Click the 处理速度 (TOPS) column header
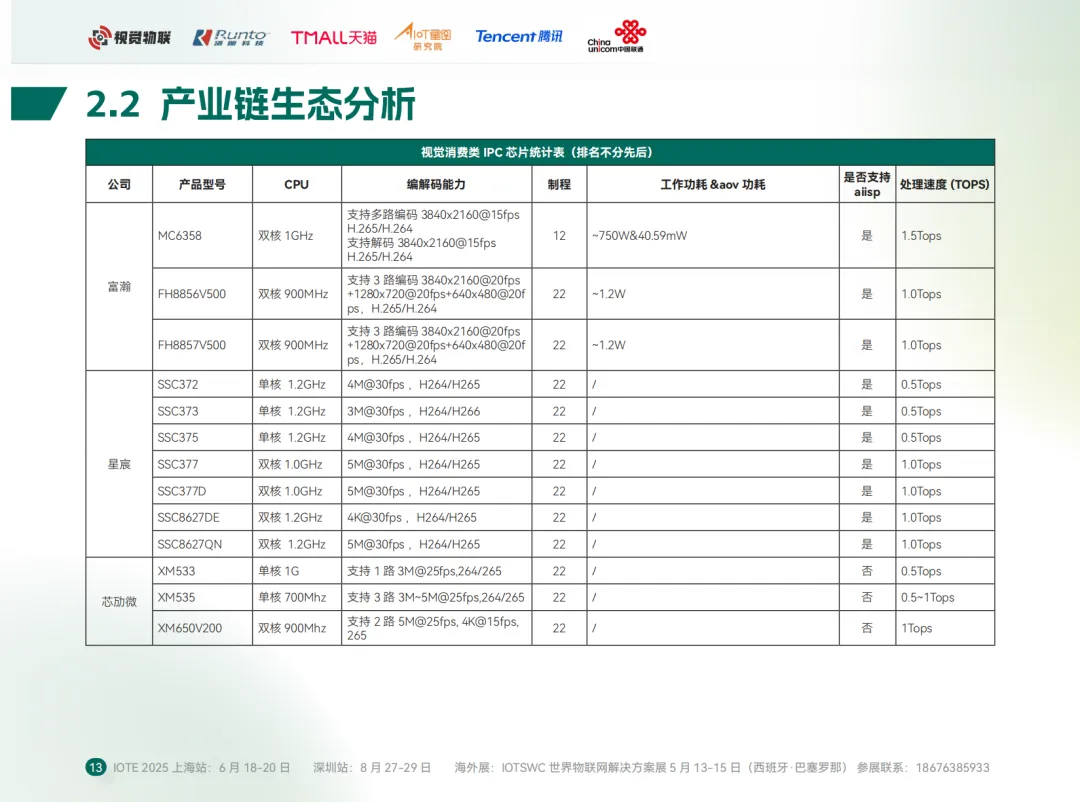The image size is (1080, 802). 945,185
